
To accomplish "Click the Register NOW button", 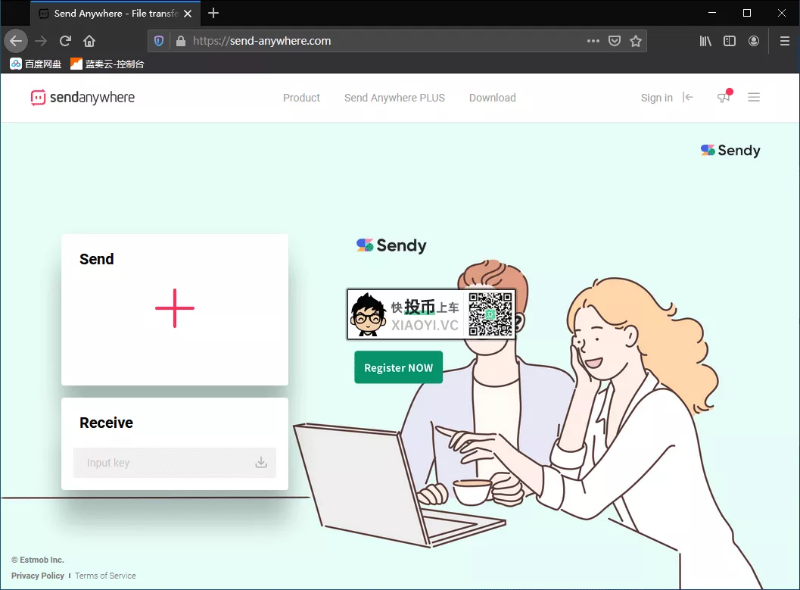I will coord(398,367).
